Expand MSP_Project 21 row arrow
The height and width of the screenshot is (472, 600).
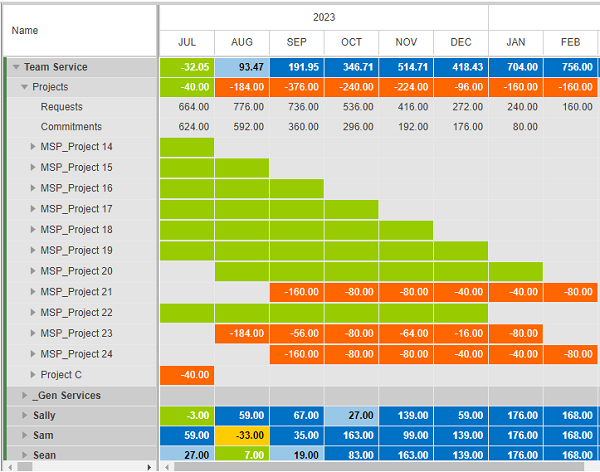tap(34, 292)
